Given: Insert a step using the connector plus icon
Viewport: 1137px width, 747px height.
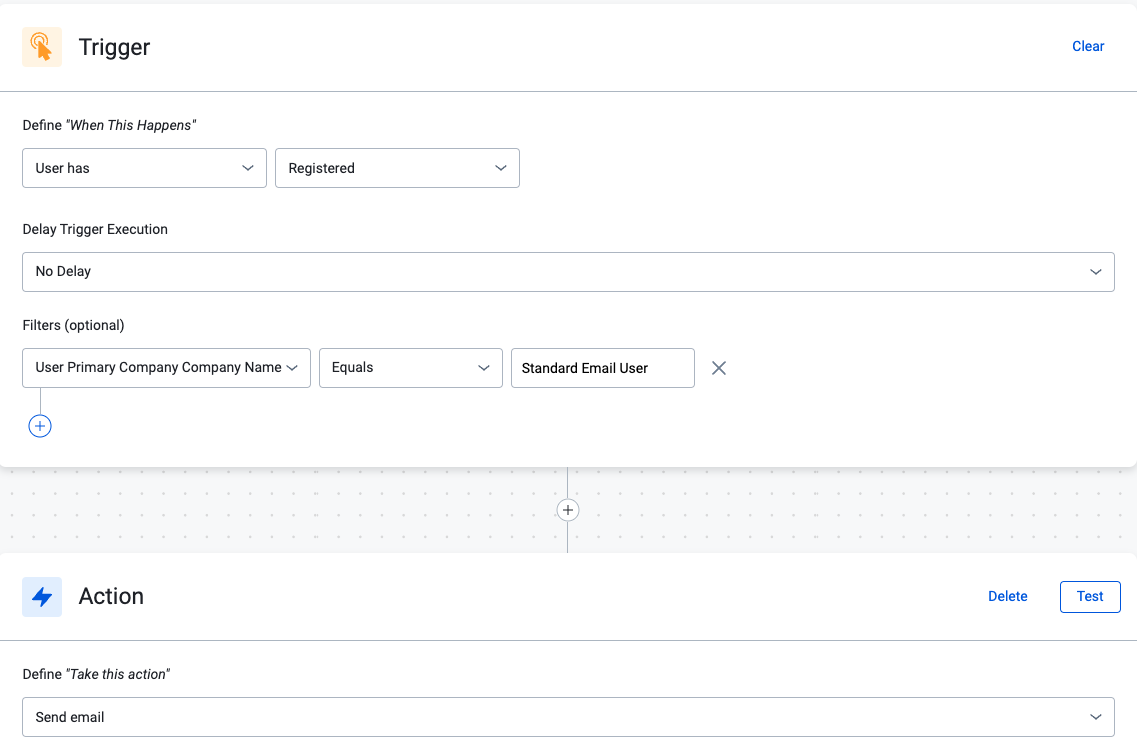Looking at the screenshot, I should click(x=568, y=511).
